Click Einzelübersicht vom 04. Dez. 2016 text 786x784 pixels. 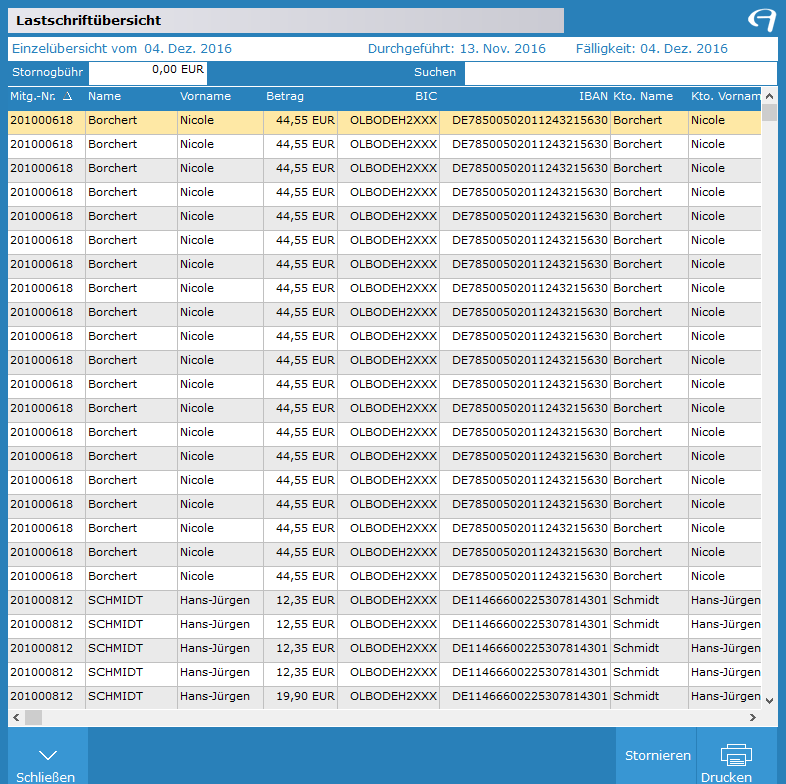click(x=122, y=49)
